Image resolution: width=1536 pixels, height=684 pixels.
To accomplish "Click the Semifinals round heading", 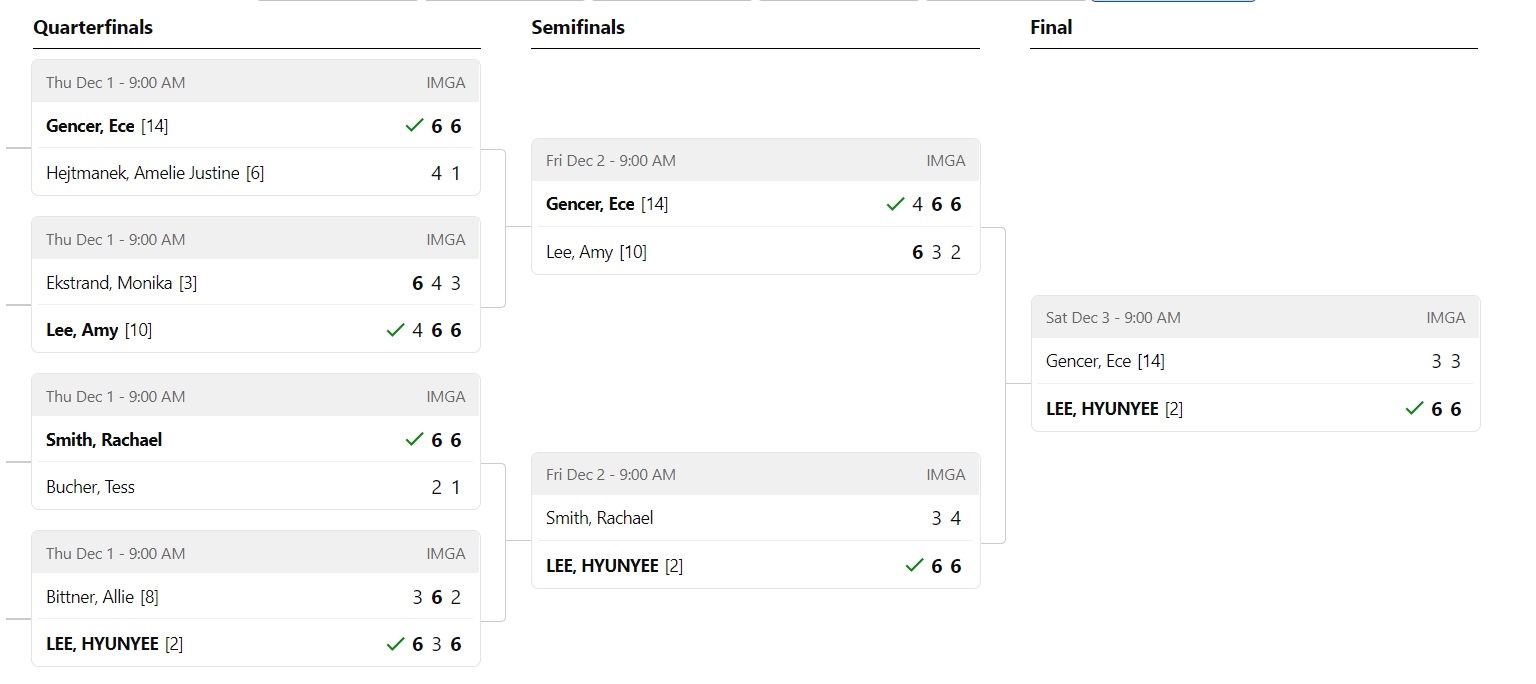I will tap(578, 28).
